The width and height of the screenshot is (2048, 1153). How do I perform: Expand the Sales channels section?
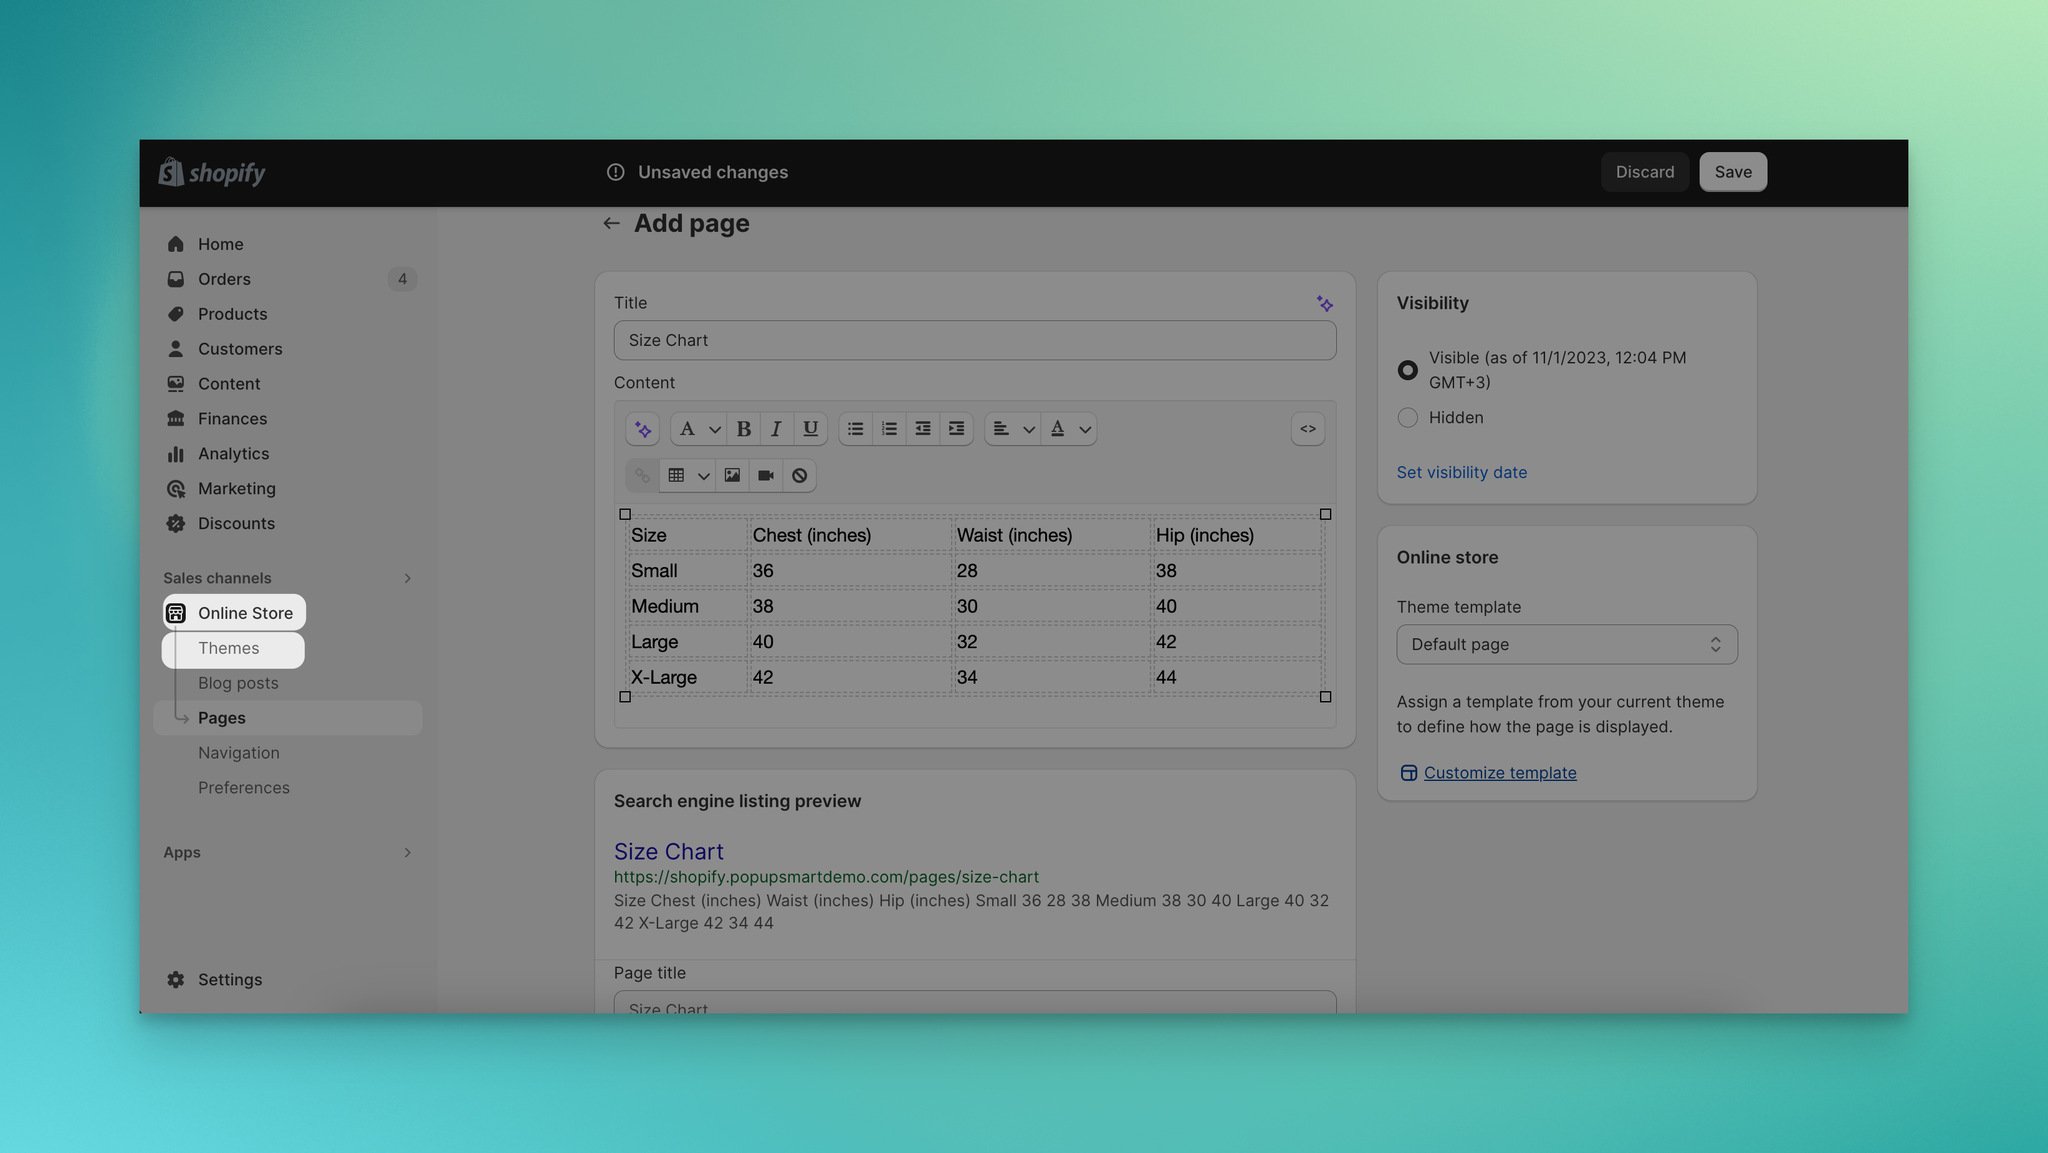(407, 578)
